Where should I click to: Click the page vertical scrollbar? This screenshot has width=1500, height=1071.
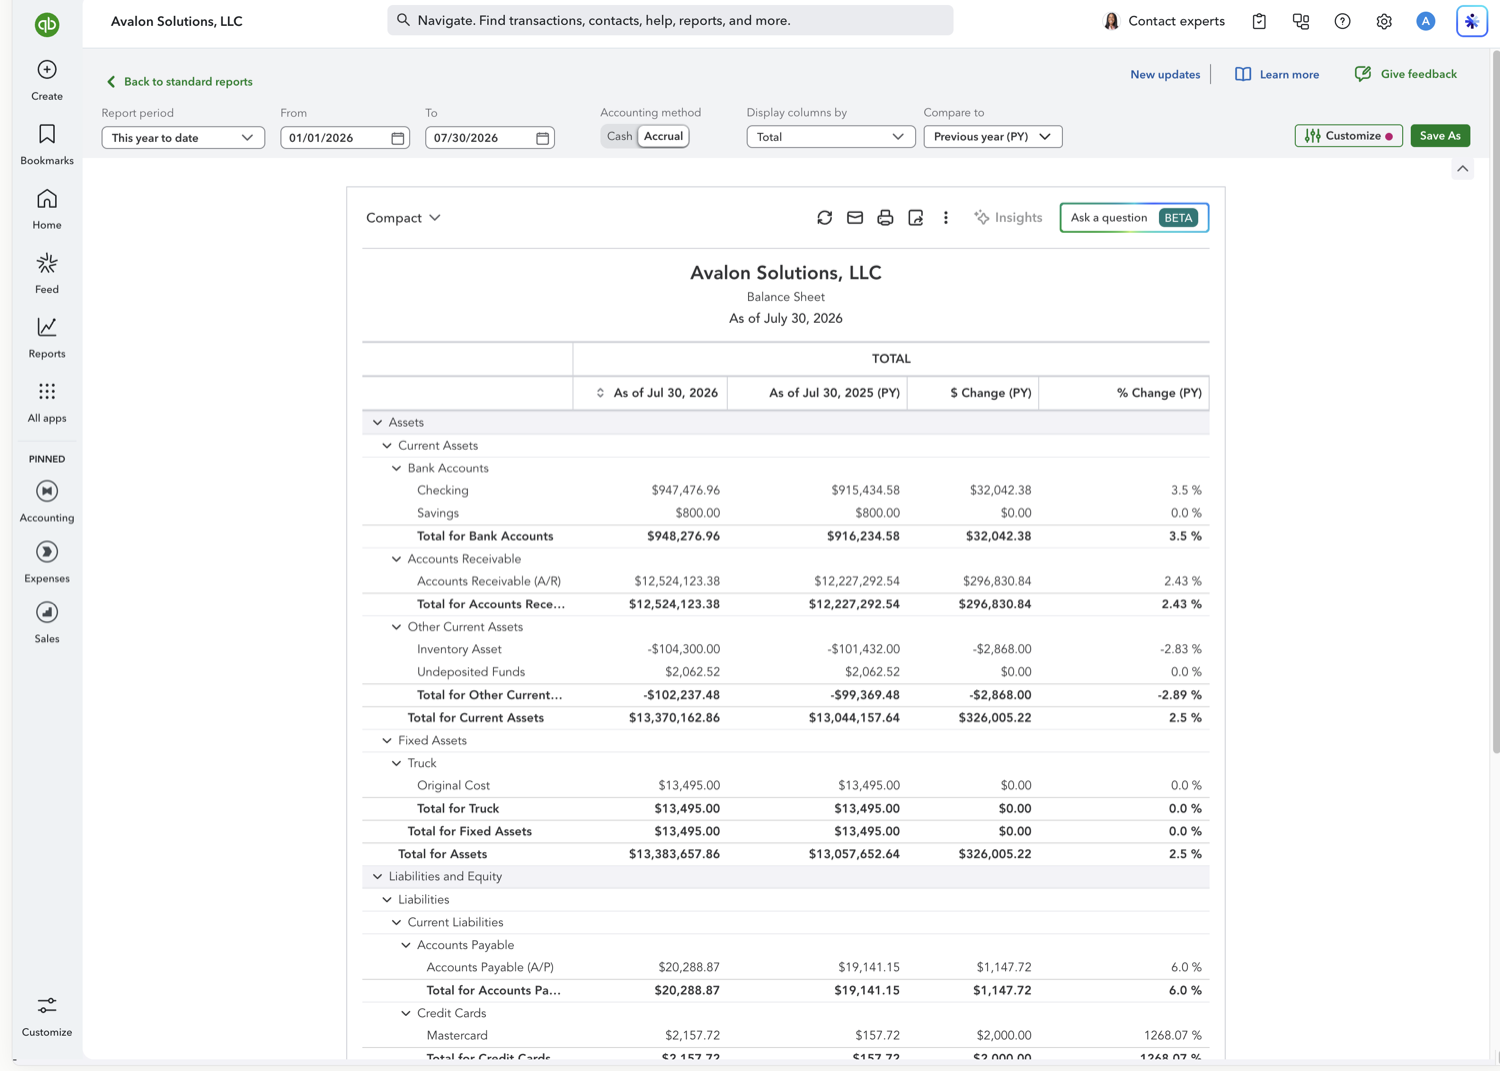coord(1495,400)
